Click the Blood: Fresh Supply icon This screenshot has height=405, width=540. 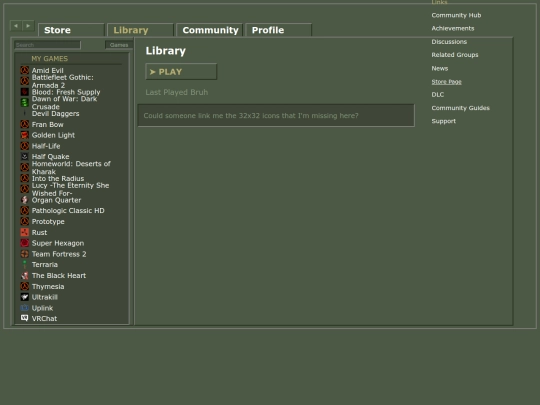[24, 92]
